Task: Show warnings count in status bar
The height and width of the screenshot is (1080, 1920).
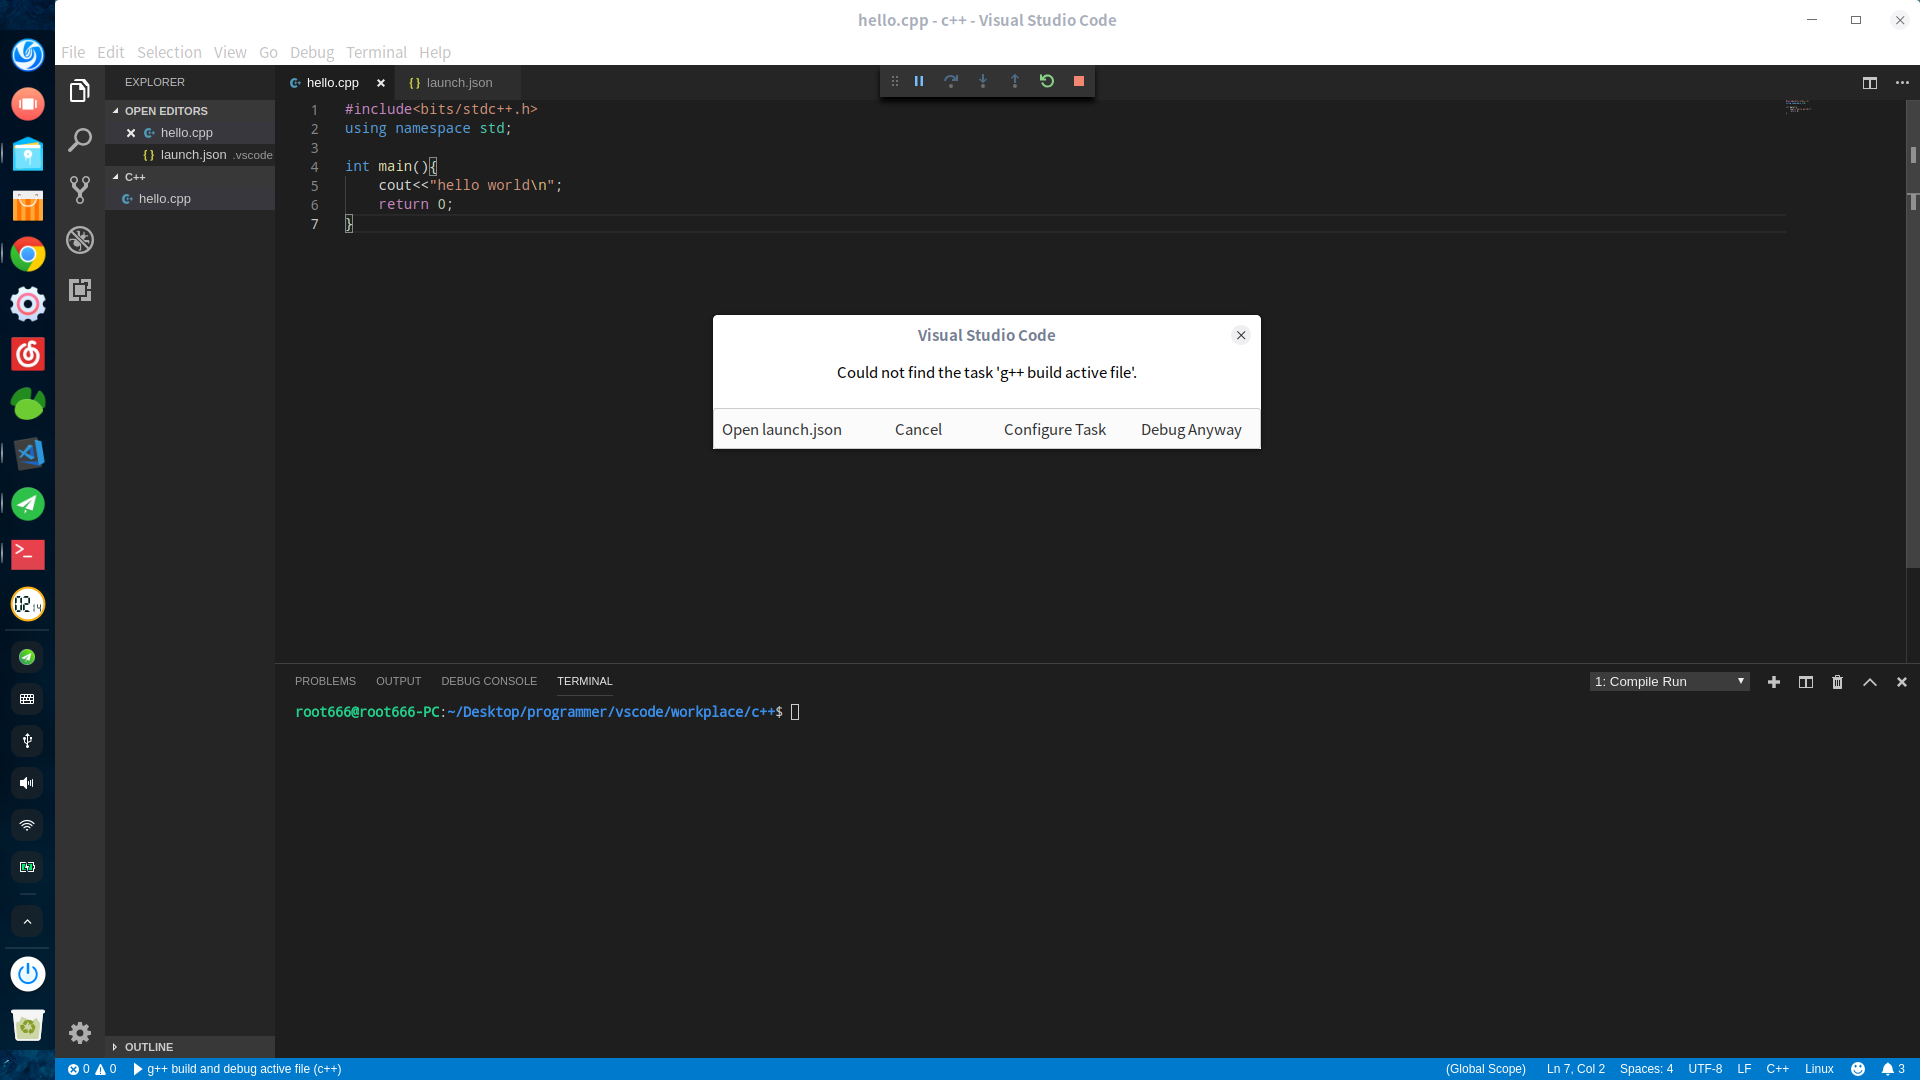Action: click(x=106, y=1069)
